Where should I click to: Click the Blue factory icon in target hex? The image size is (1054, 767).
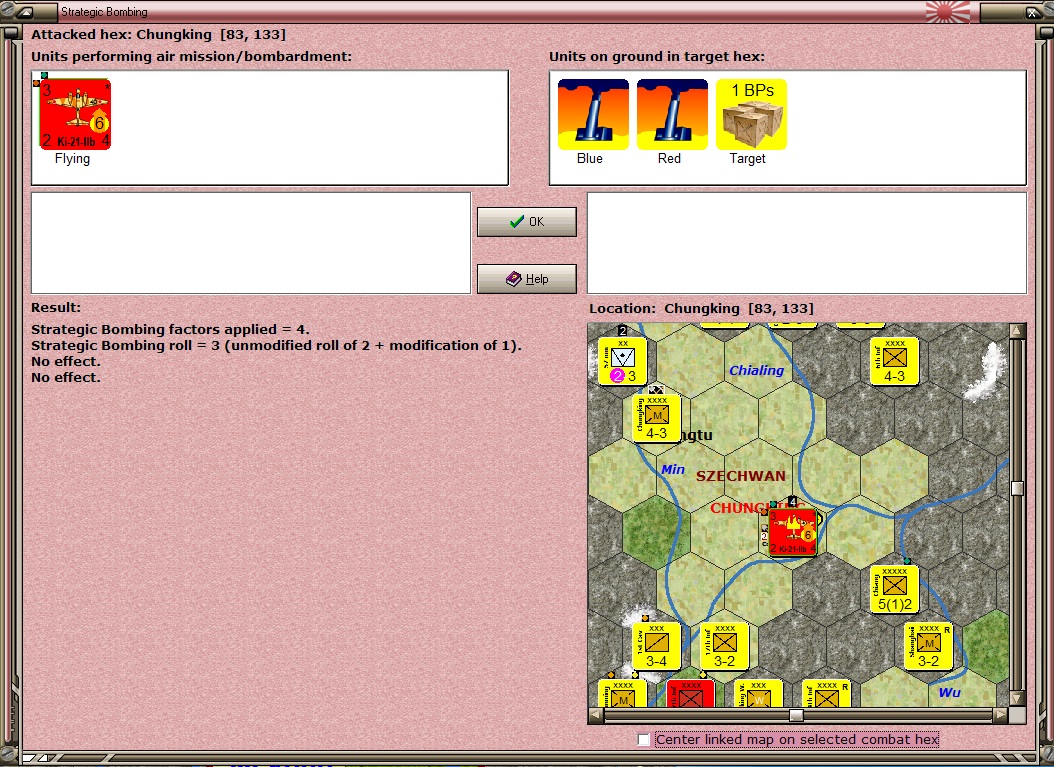coord(593,114)
